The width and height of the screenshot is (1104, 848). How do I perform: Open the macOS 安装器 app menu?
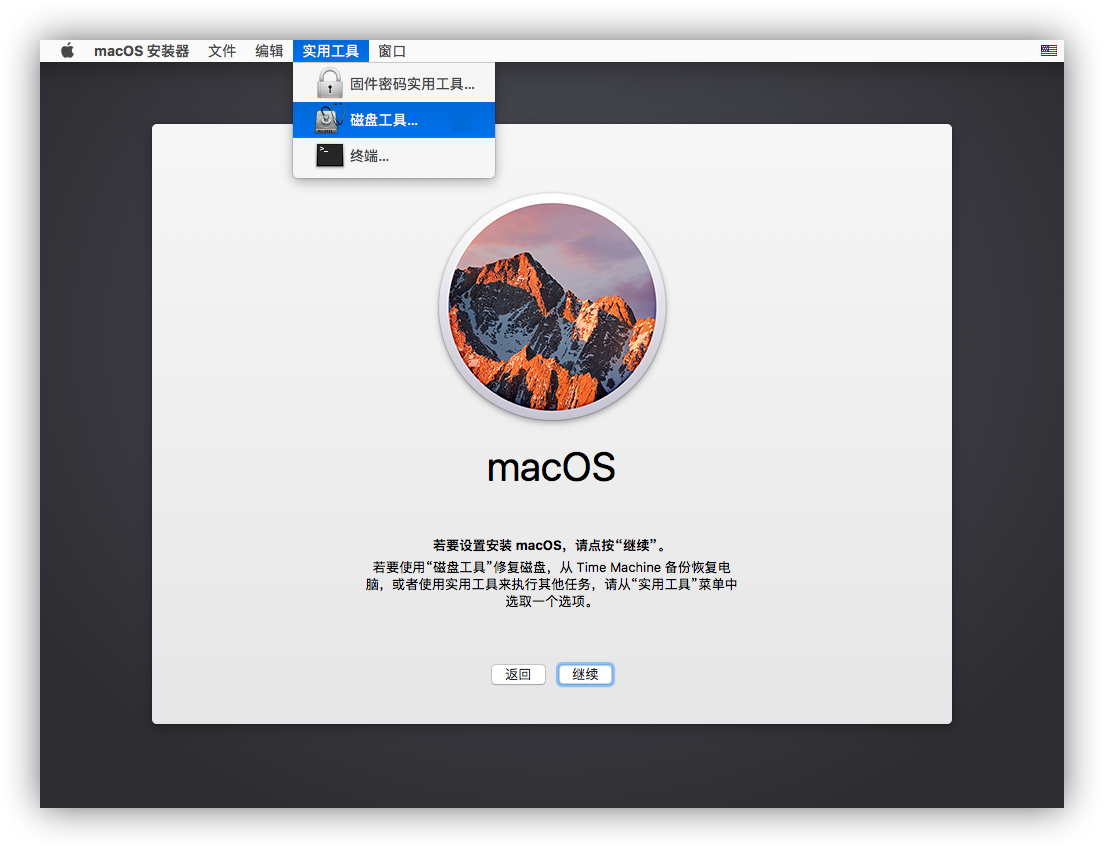(x=142, y=51)
